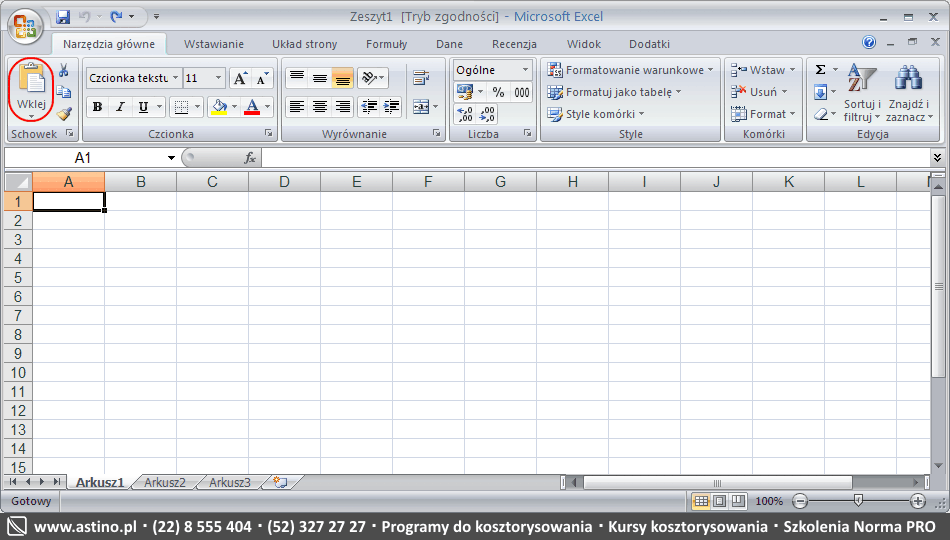Apply percent style
Viewport: 950px width, 540px height.
pos(498,92)
